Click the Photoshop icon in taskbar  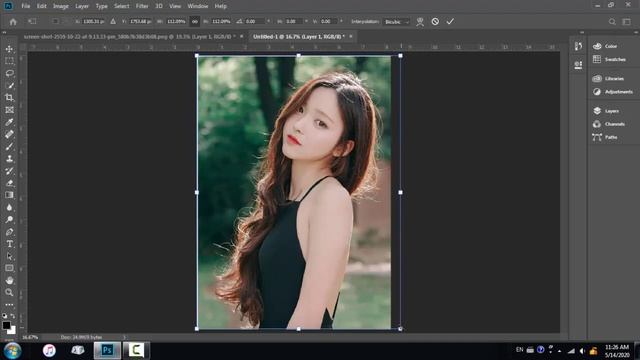pos(107,350)
